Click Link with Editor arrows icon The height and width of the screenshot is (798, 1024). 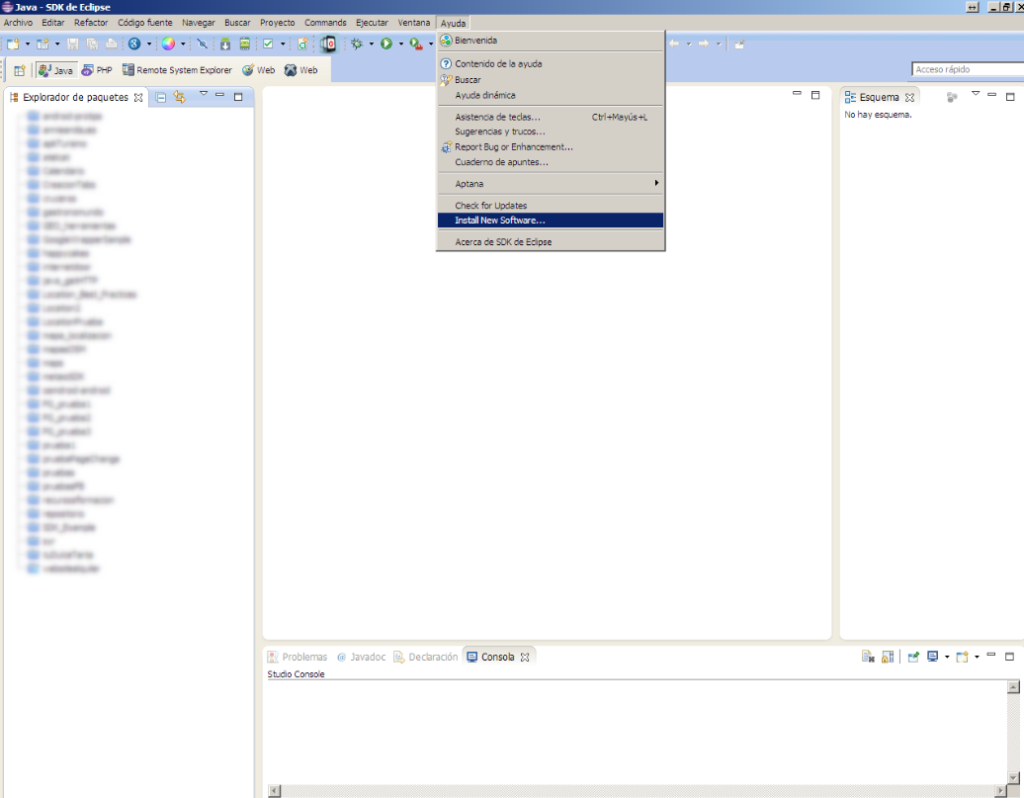pos(180,97)
